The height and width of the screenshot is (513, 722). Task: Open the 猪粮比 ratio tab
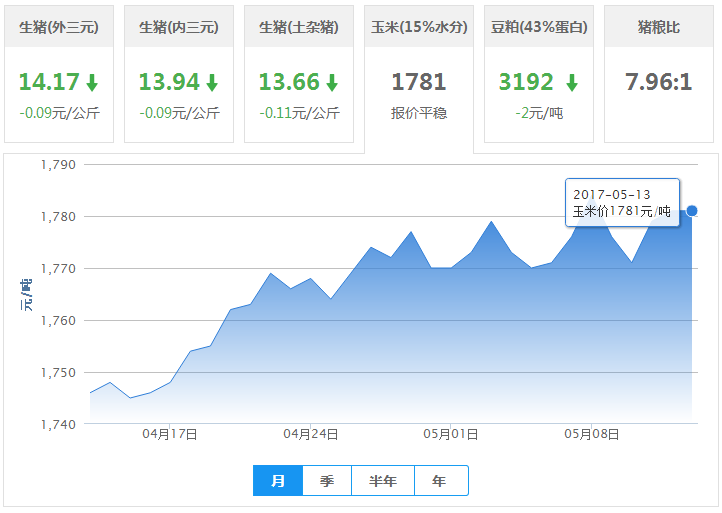point(659,74)
